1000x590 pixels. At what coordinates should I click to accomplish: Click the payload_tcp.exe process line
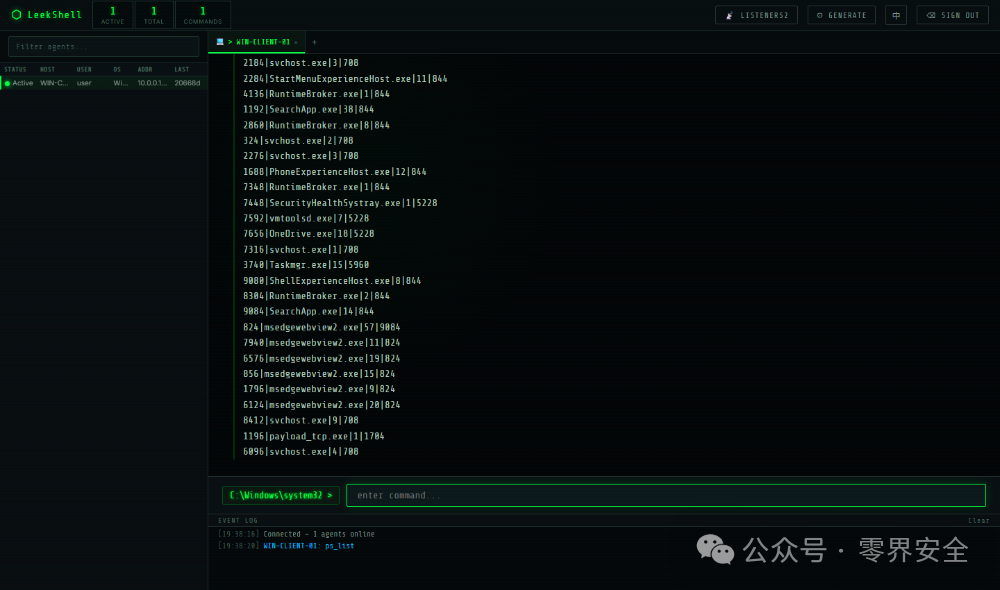pyautogui.click(x=313, y=436)
